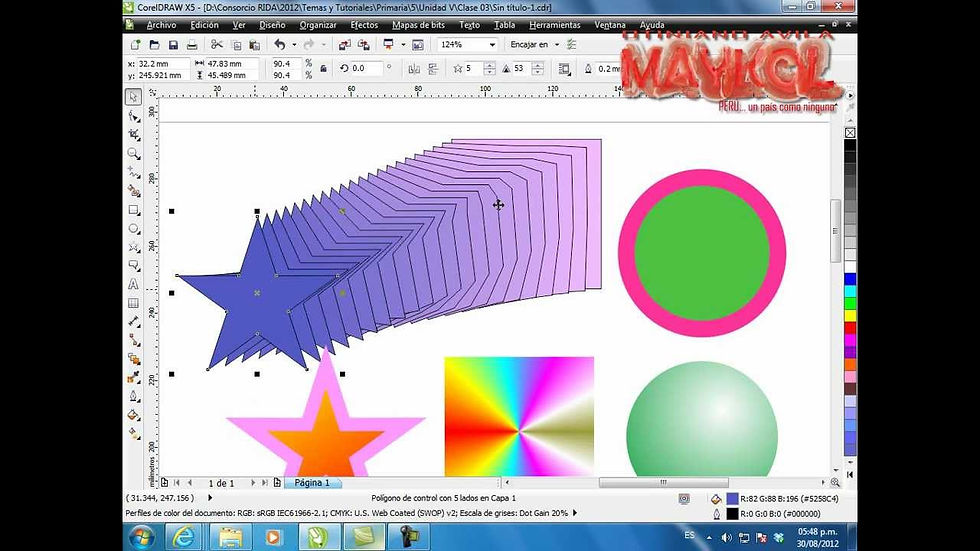This screenshot has width=980, height=551.
Task: Print the document
Action: tap(192, 45)
